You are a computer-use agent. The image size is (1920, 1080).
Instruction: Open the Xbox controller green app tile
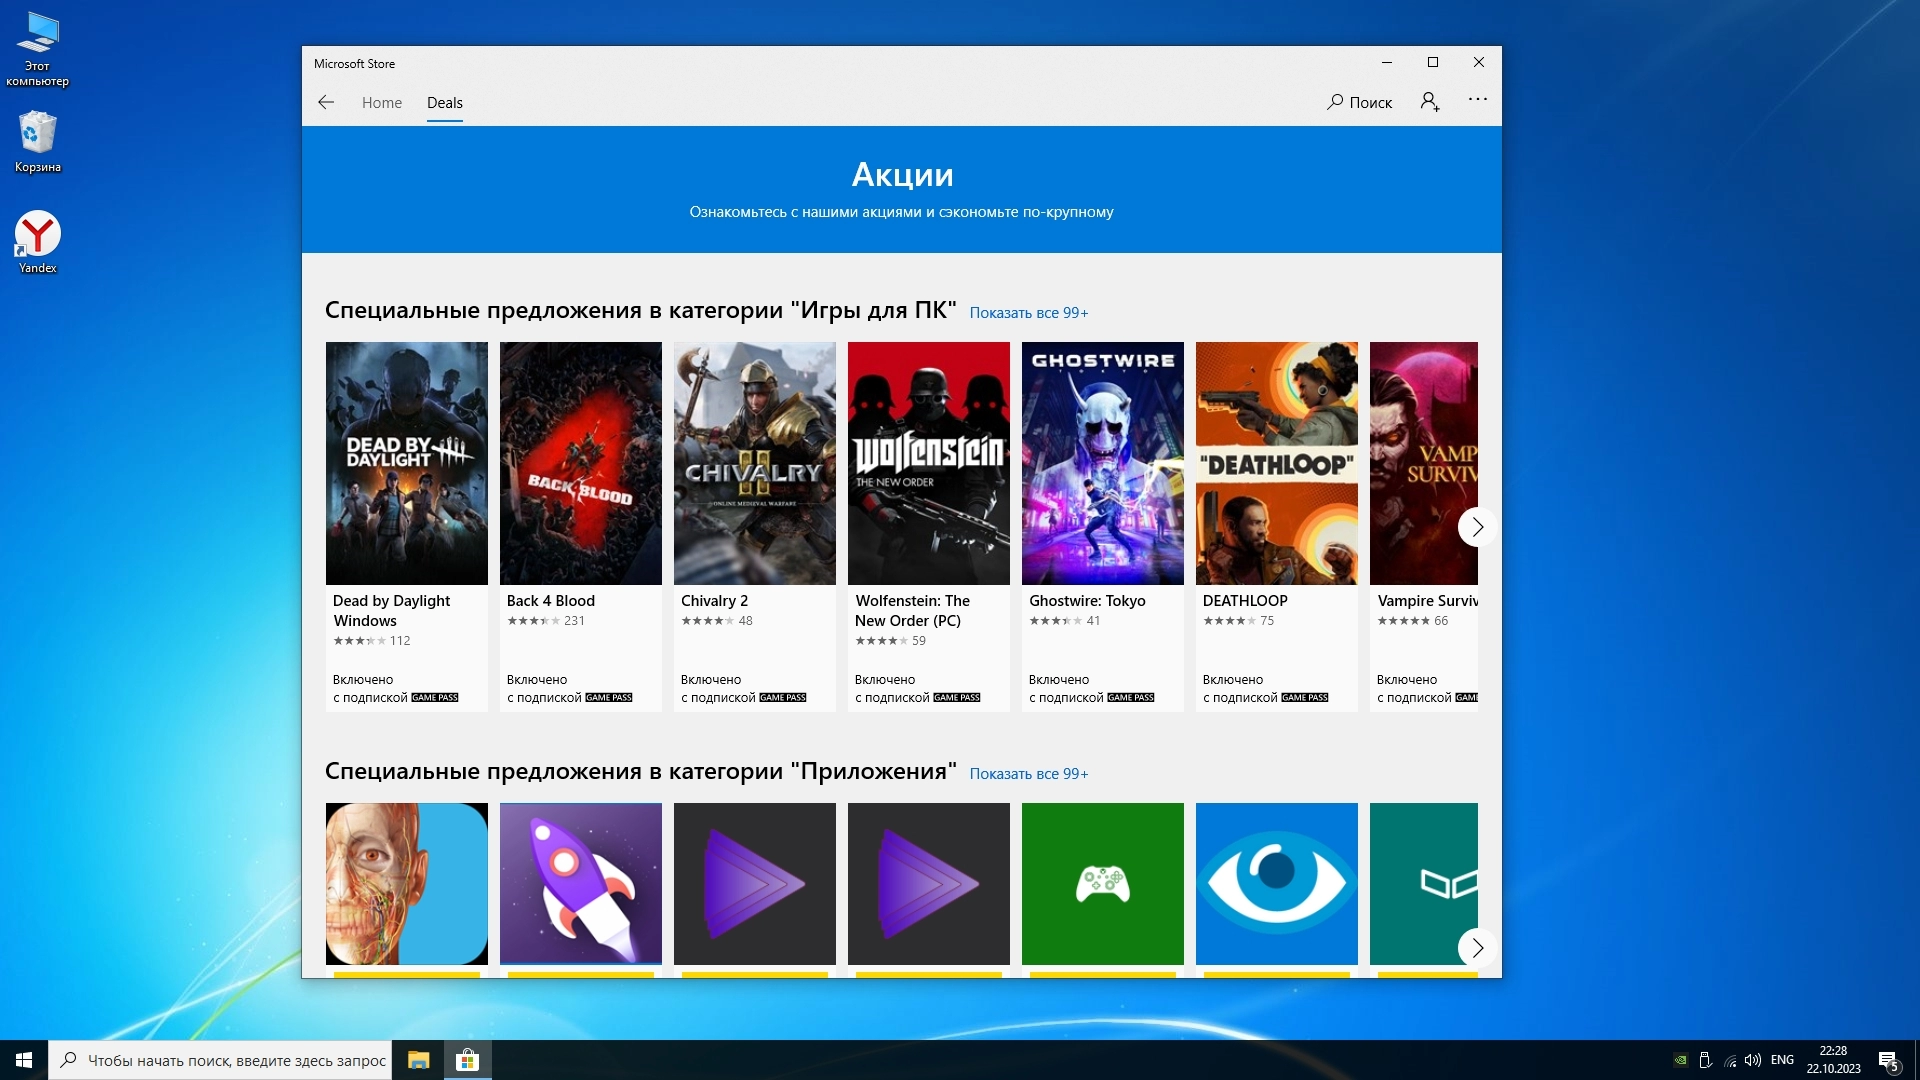tap(1102, 884)
